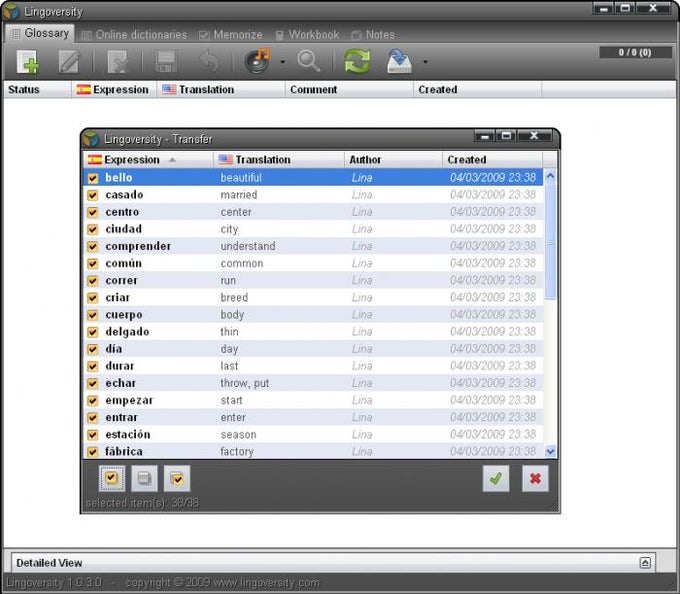Toggle the común row checkbox
The image size is (680, 594).
93,264
